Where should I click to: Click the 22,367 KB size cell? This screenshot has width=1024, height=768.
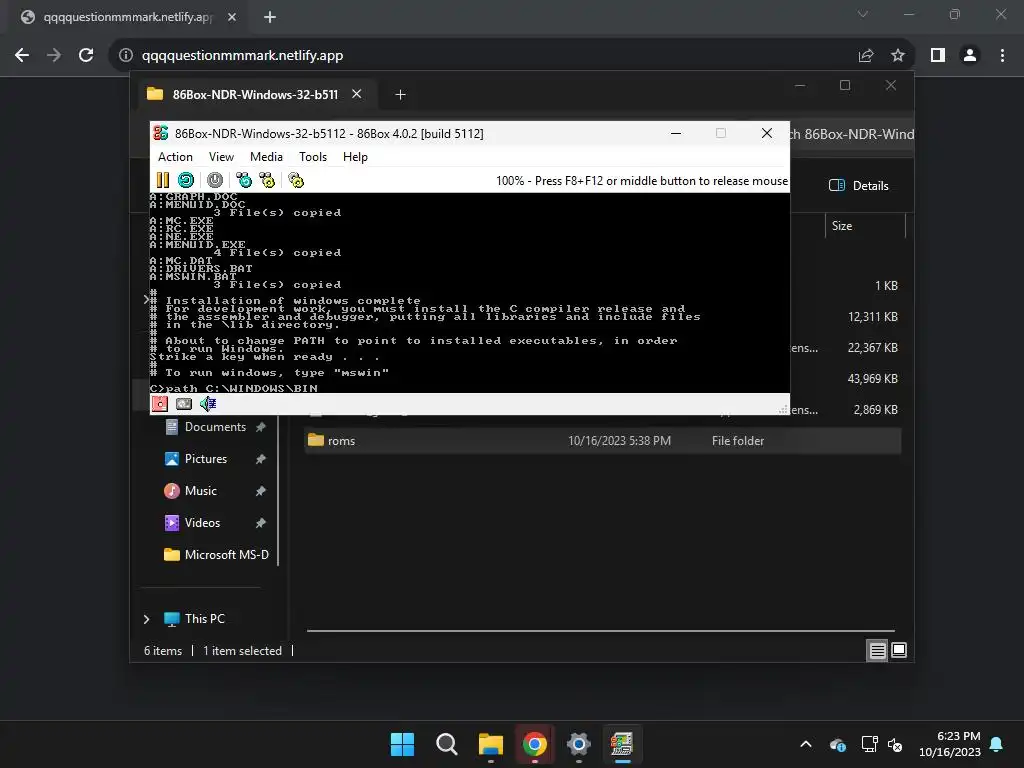(x=872, y=348)
